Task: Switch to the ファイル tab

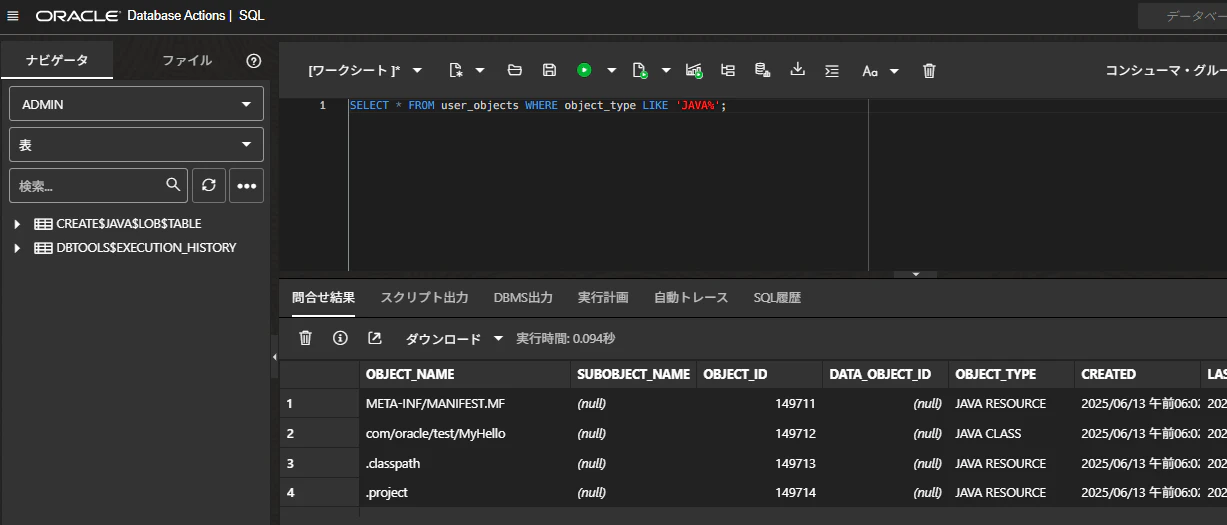Action: [187, 60]
